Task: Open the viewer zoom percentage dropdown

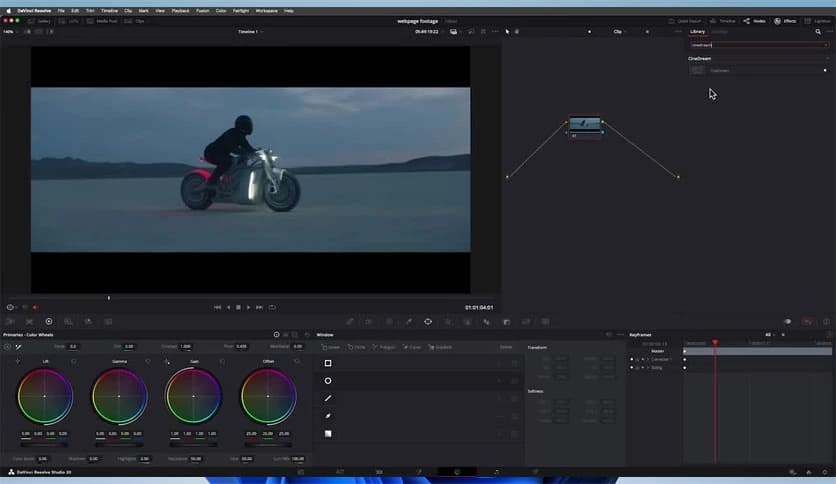Action: point(9,32)
